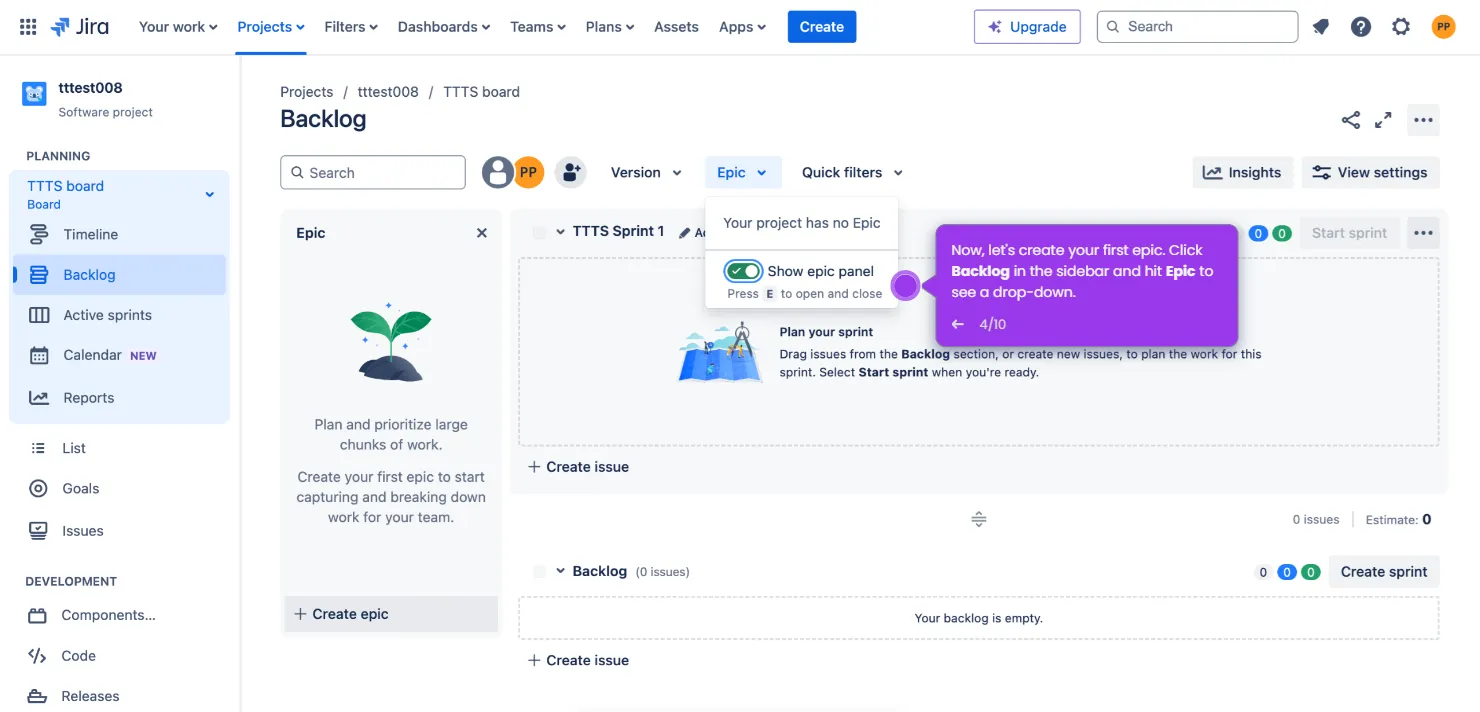Viewport: 1480px width, 712px height.
Task: Click the add people icon
Action: point(571,172)
